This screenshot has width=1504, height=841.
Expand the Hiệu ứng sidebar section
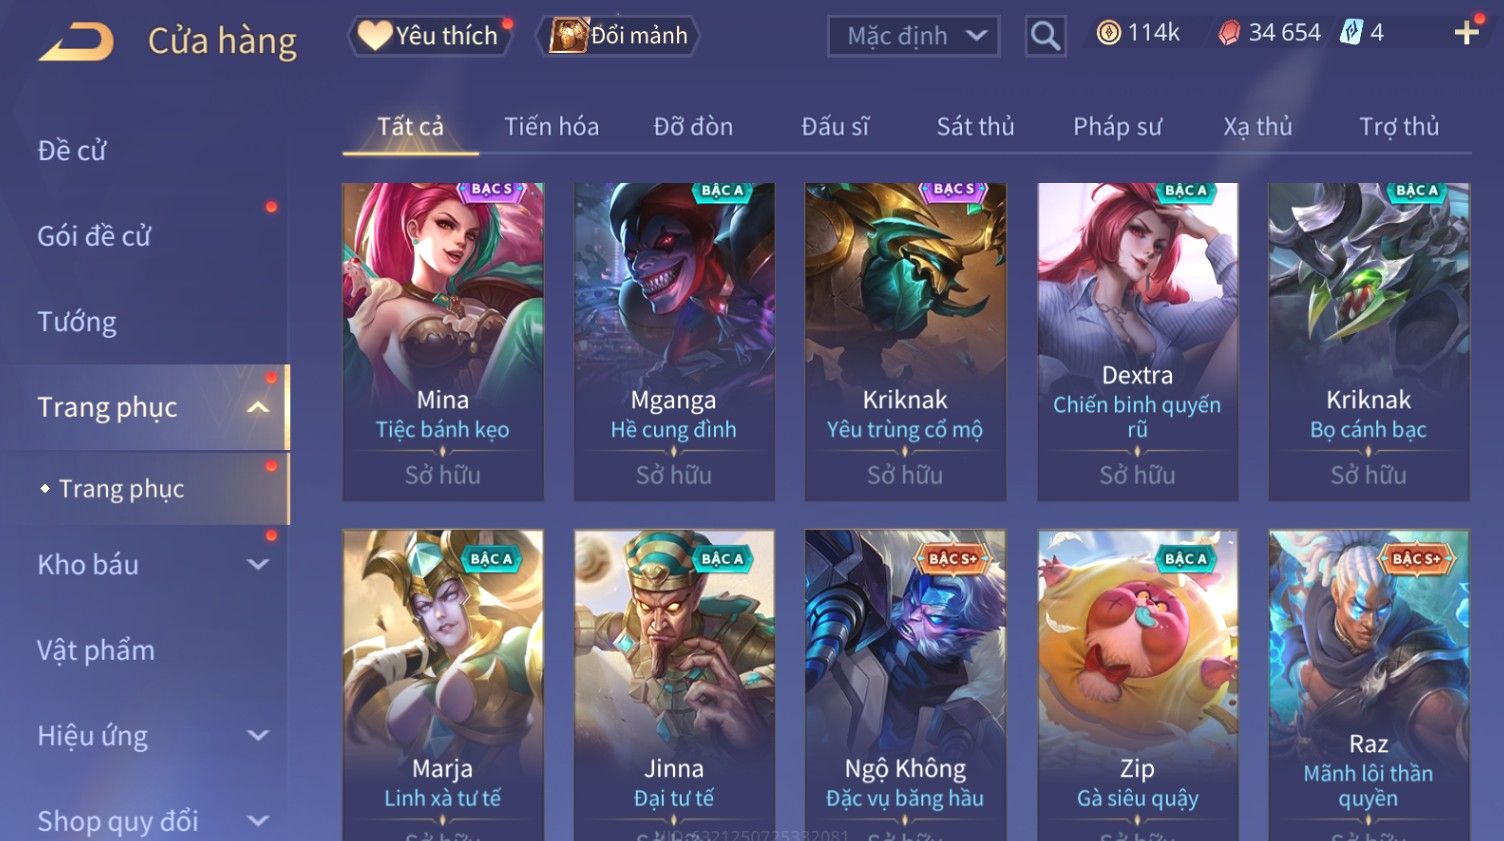258,735
